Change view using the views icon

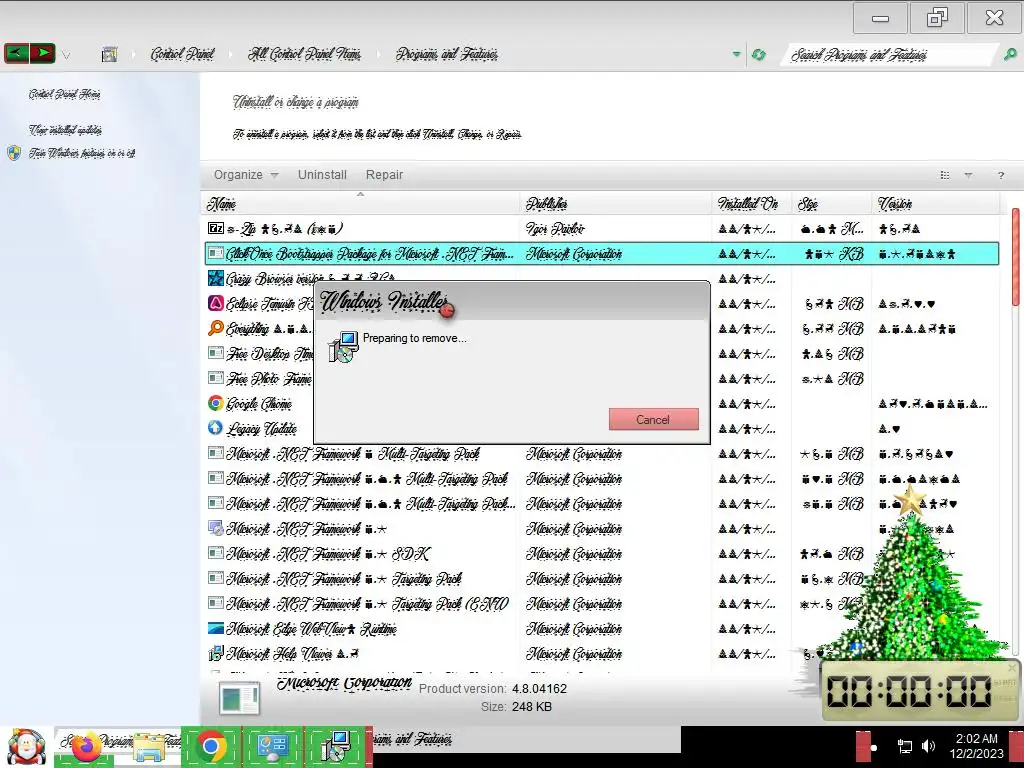944,175
